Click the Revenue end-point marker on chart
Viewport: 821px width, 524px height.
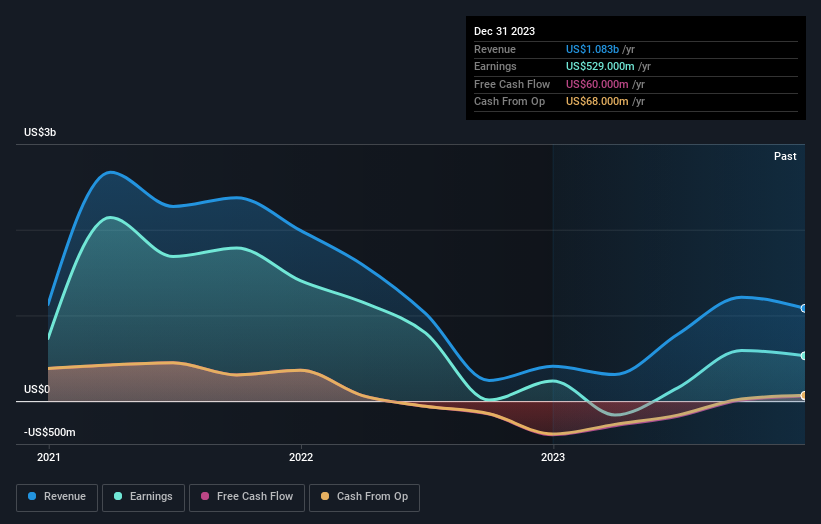click(804, 308)
